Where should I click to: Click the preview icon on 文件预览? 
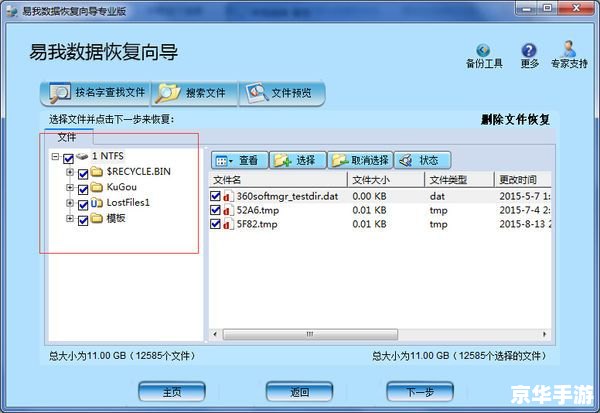click(x=257, y=93)
